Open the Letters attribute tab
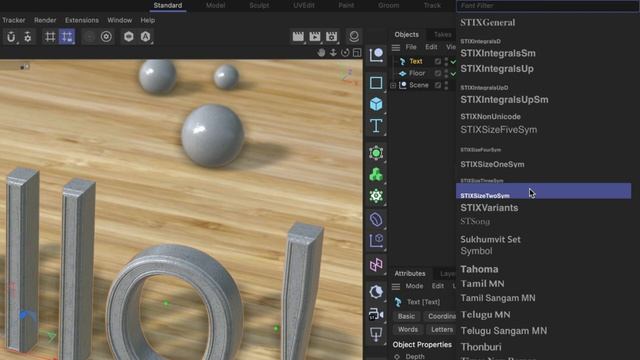640x360 pixels. [x=442, y=329]
